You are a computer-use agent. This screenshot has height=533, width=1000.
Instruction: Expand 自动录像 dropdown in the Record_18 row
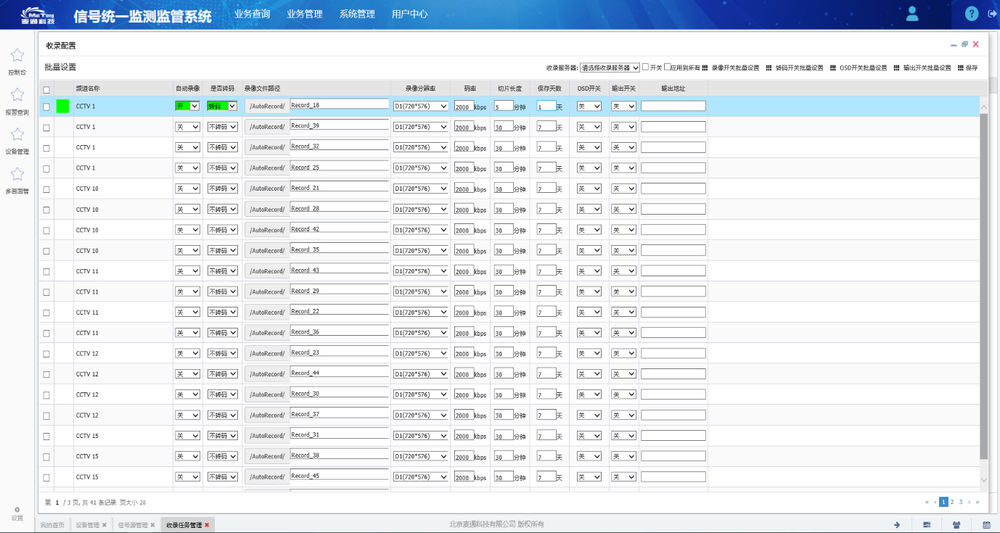coord(187,106)
